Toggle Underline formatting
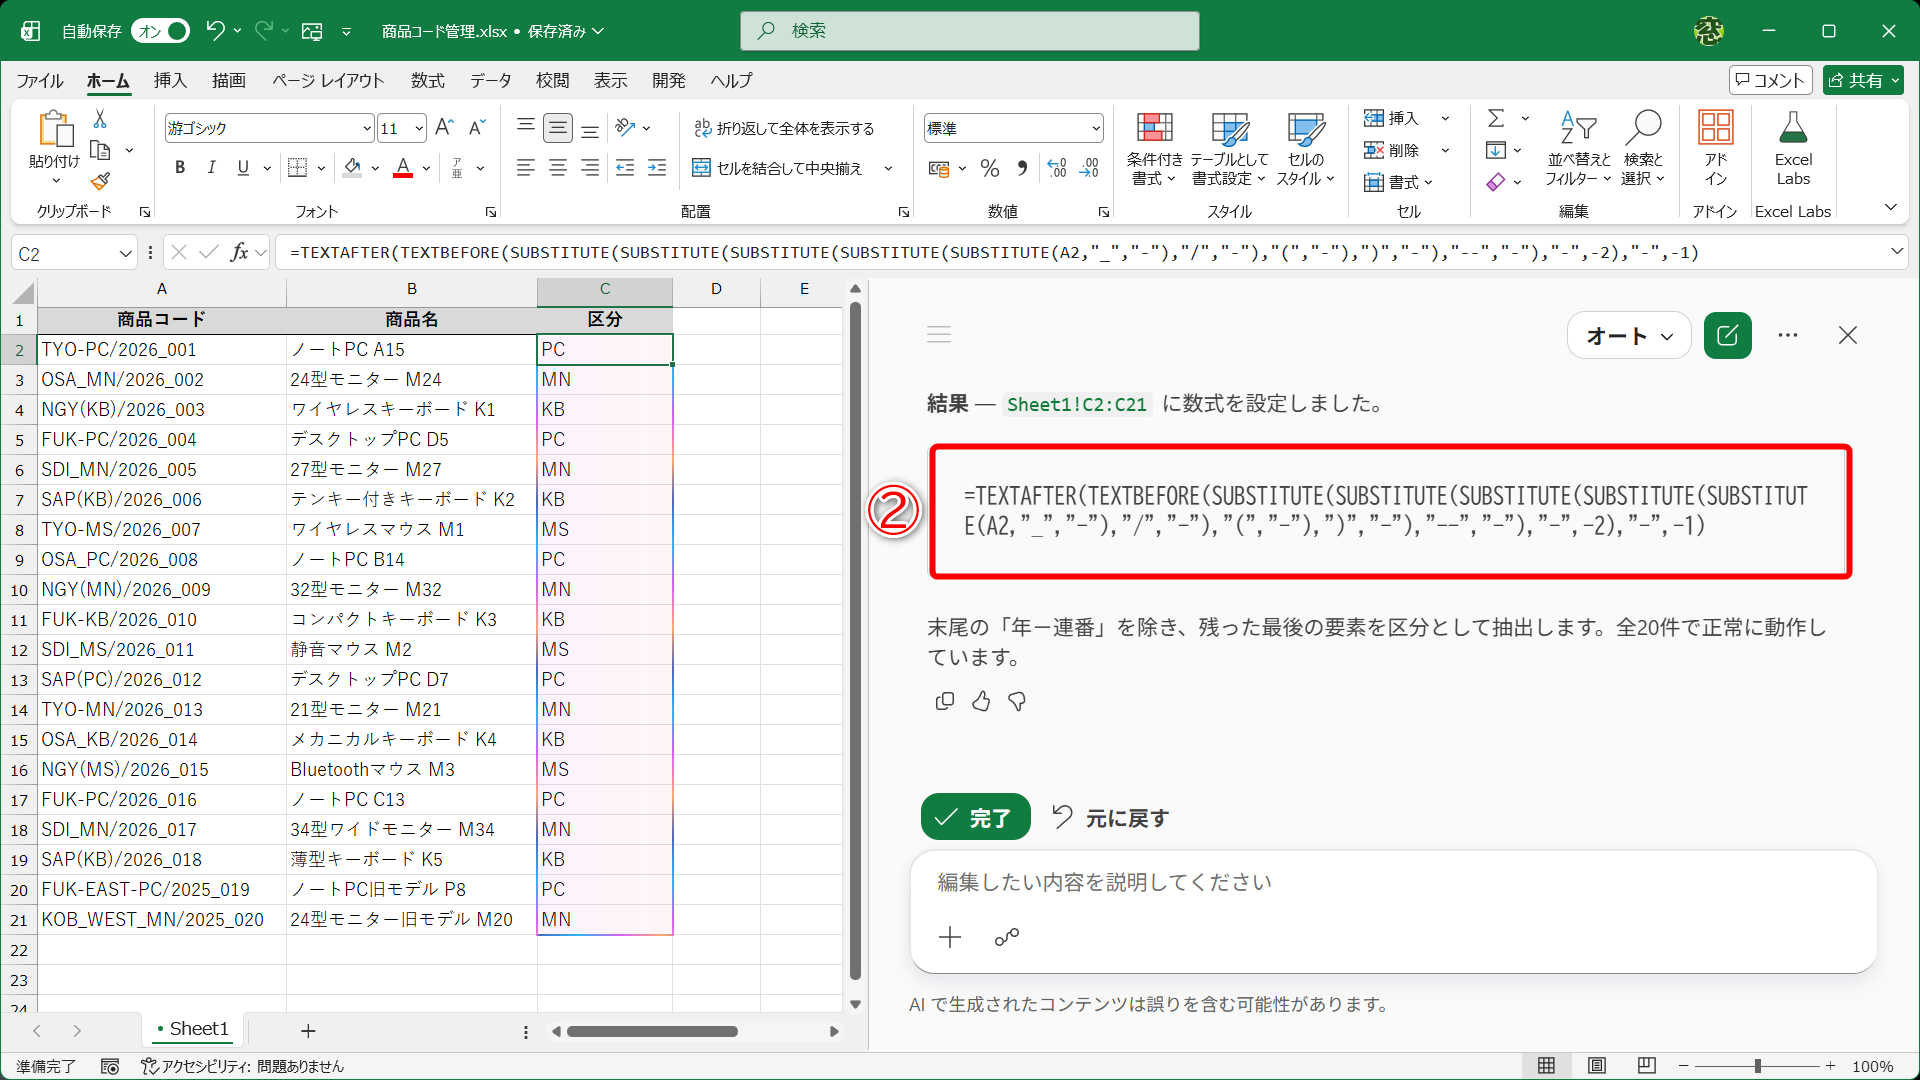 pyautogui.click(x=243, y=168)
